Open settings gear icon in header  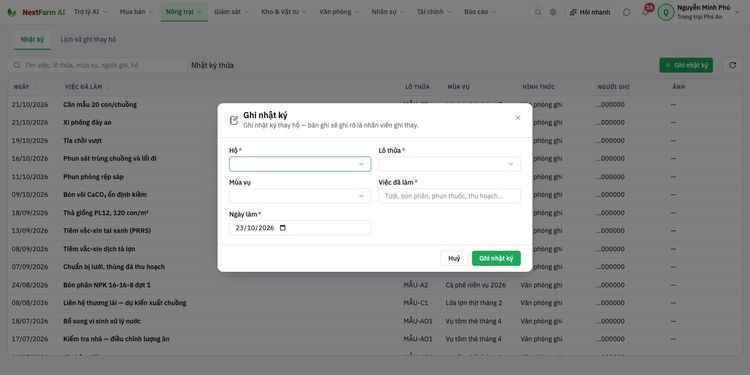(x=553, y=12)
